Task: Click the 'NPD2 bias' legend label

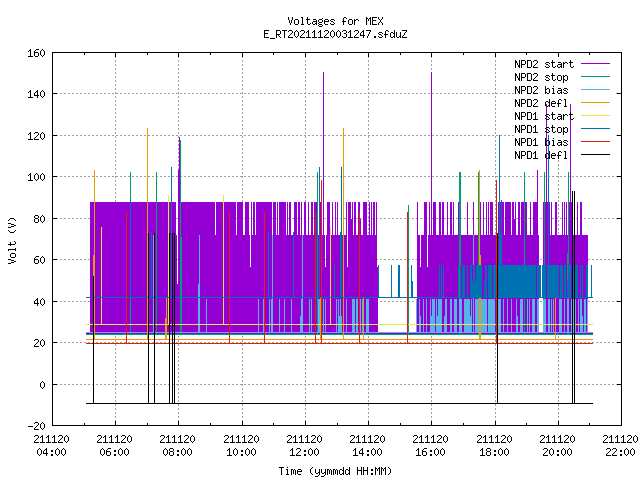Action: (x=541, y=90)
